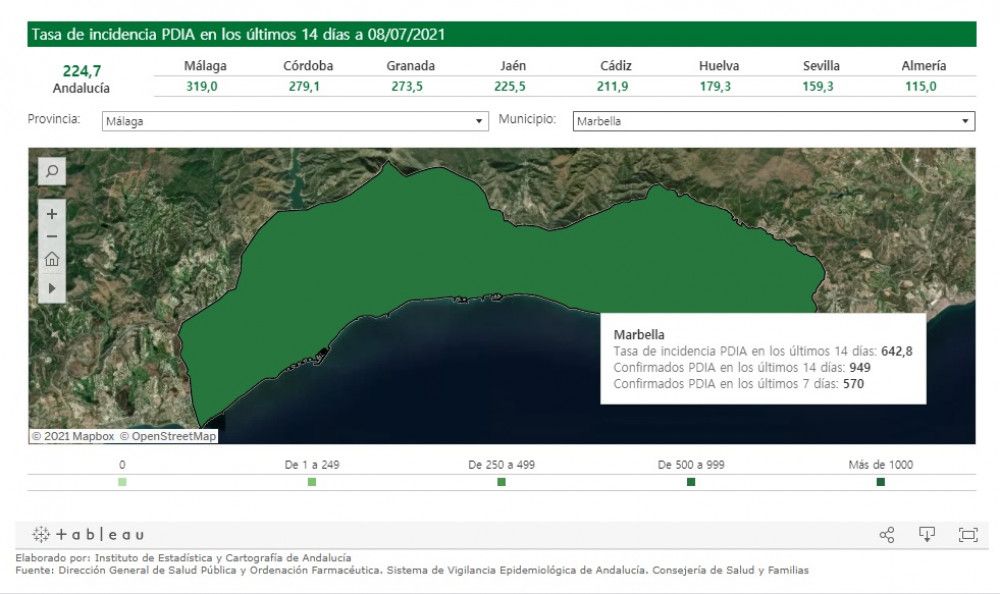
Task: Click the Cádiz rate value 211,9
Action: coord(612,86)
